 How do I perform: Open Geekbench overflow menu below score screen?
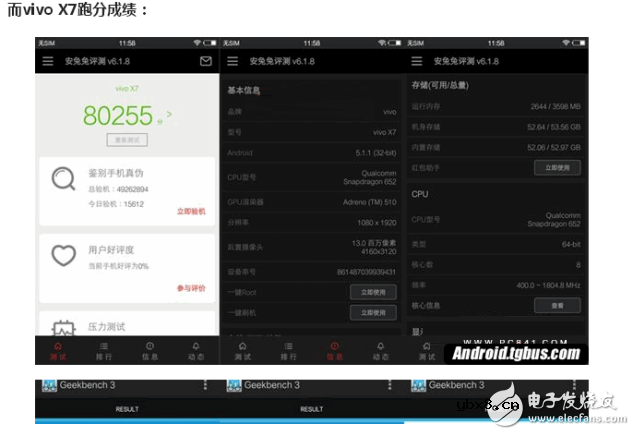point(205,385)
